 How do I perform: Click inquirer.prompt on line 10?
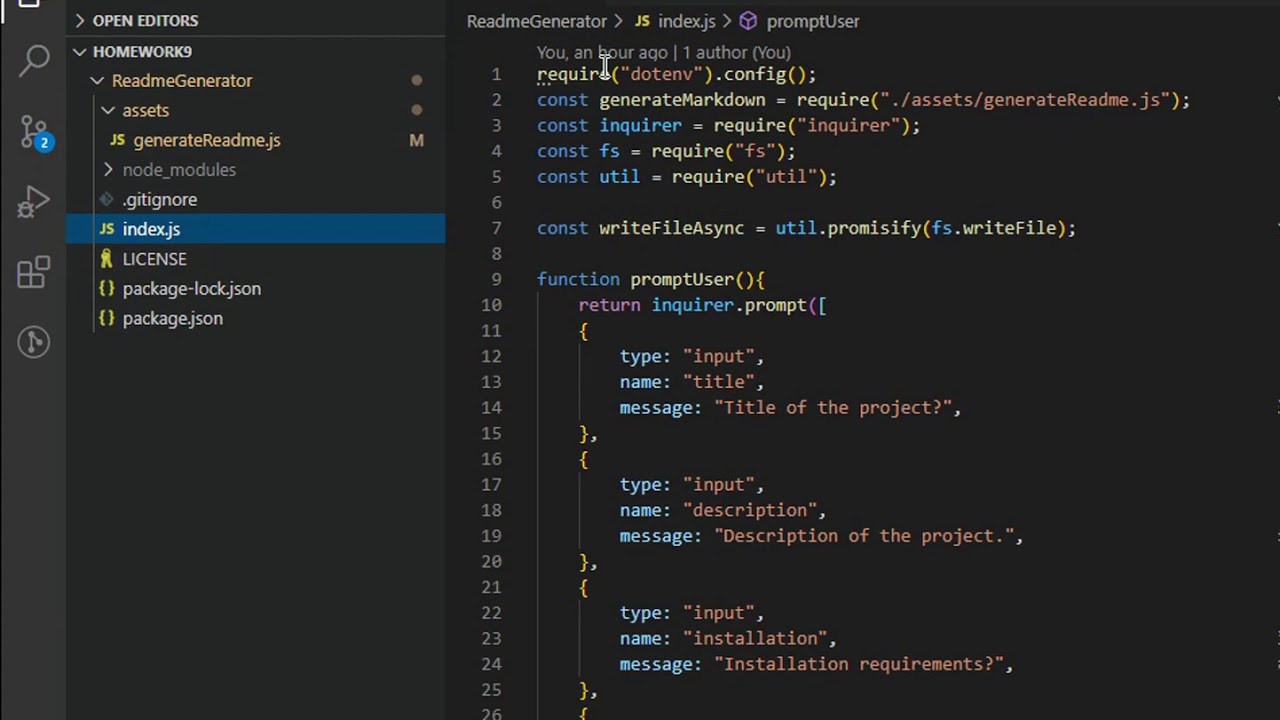coord(728,305)
